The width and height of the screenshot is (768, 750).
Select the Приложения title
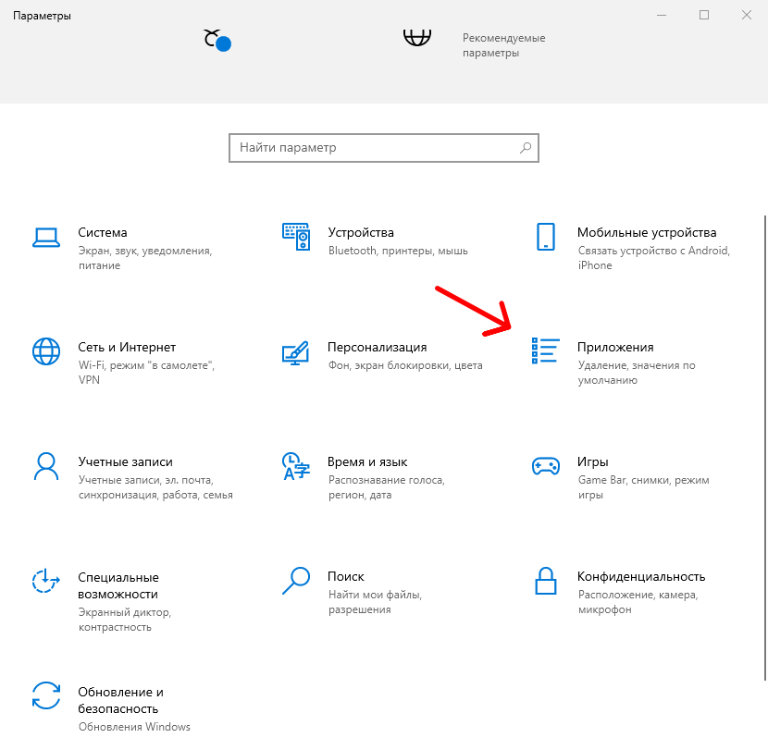(x=615, y=347)
